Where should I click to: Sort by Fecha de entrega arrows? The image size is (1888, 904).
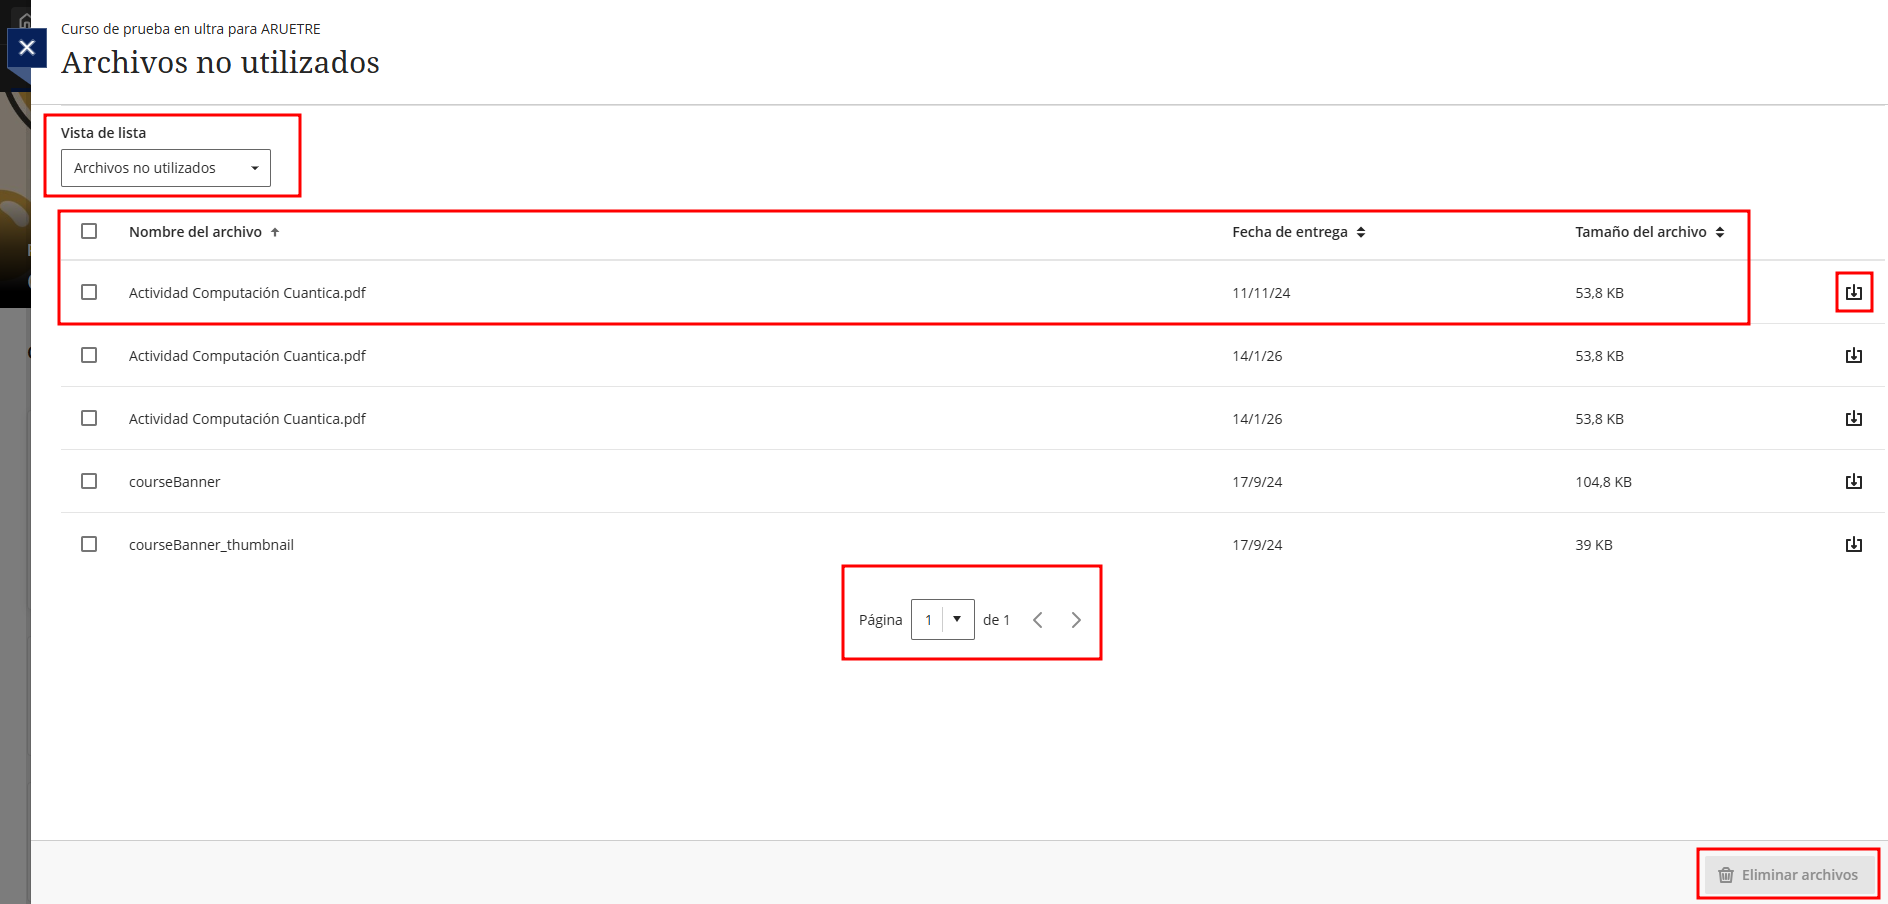(1361, 232)
